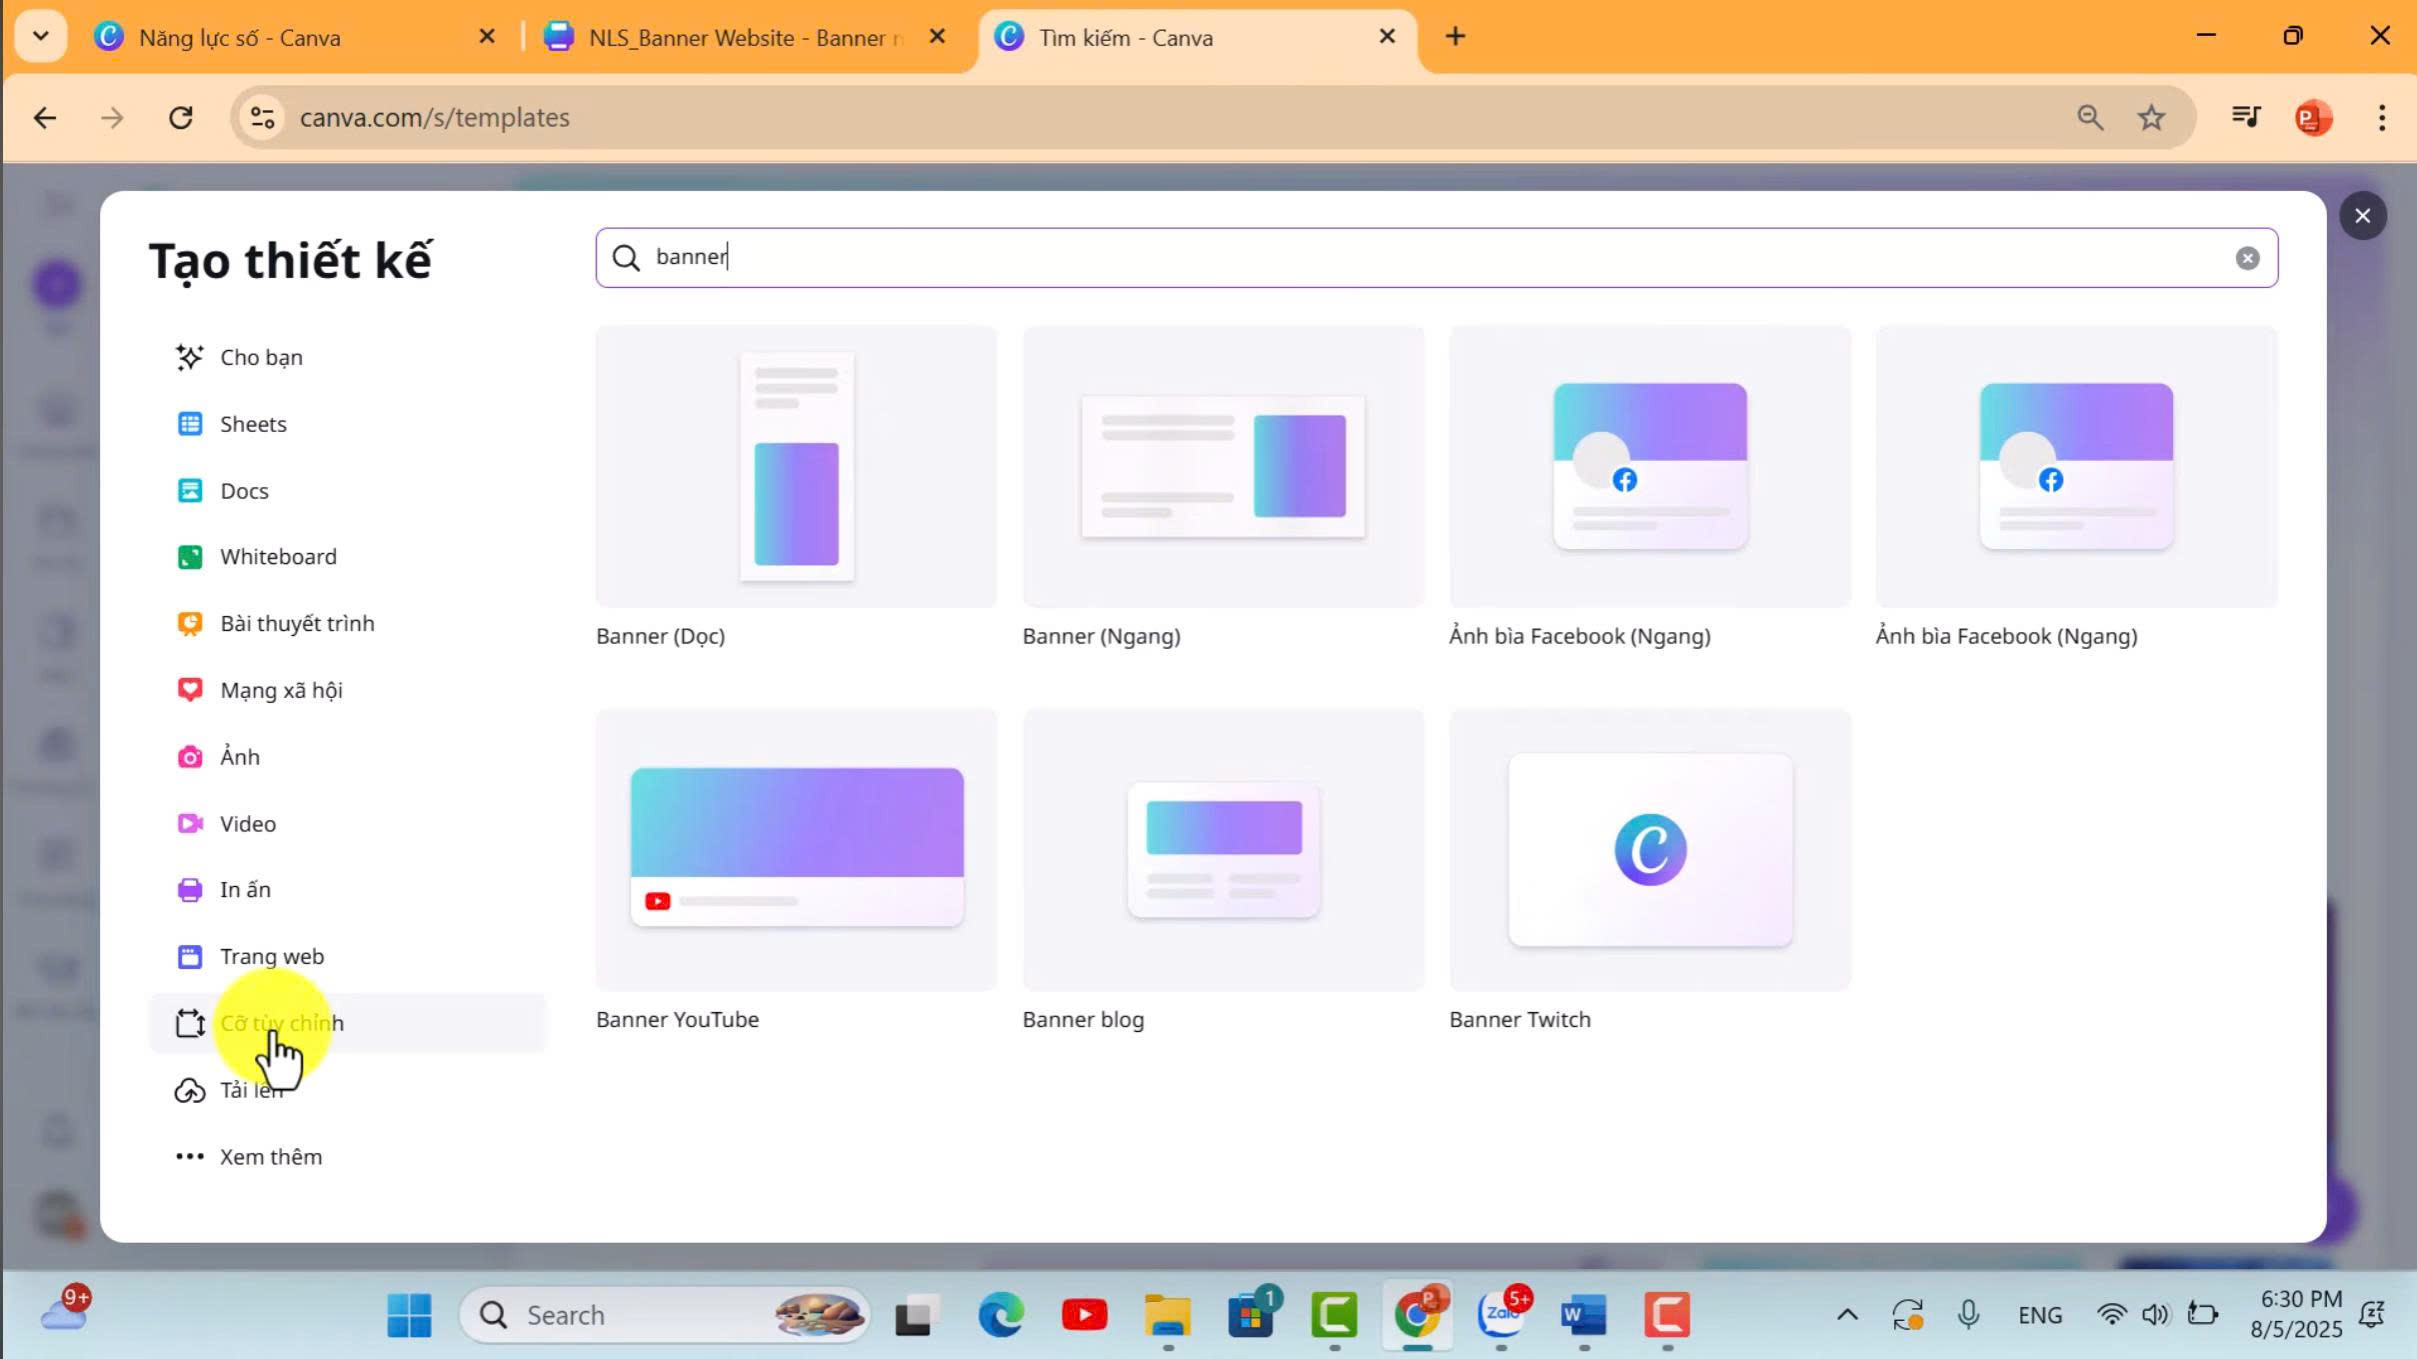Choose the Banner YouTube design thumbnail
The width and height of the screenshot is (2417, 1359).
click(x=796, y=849)
